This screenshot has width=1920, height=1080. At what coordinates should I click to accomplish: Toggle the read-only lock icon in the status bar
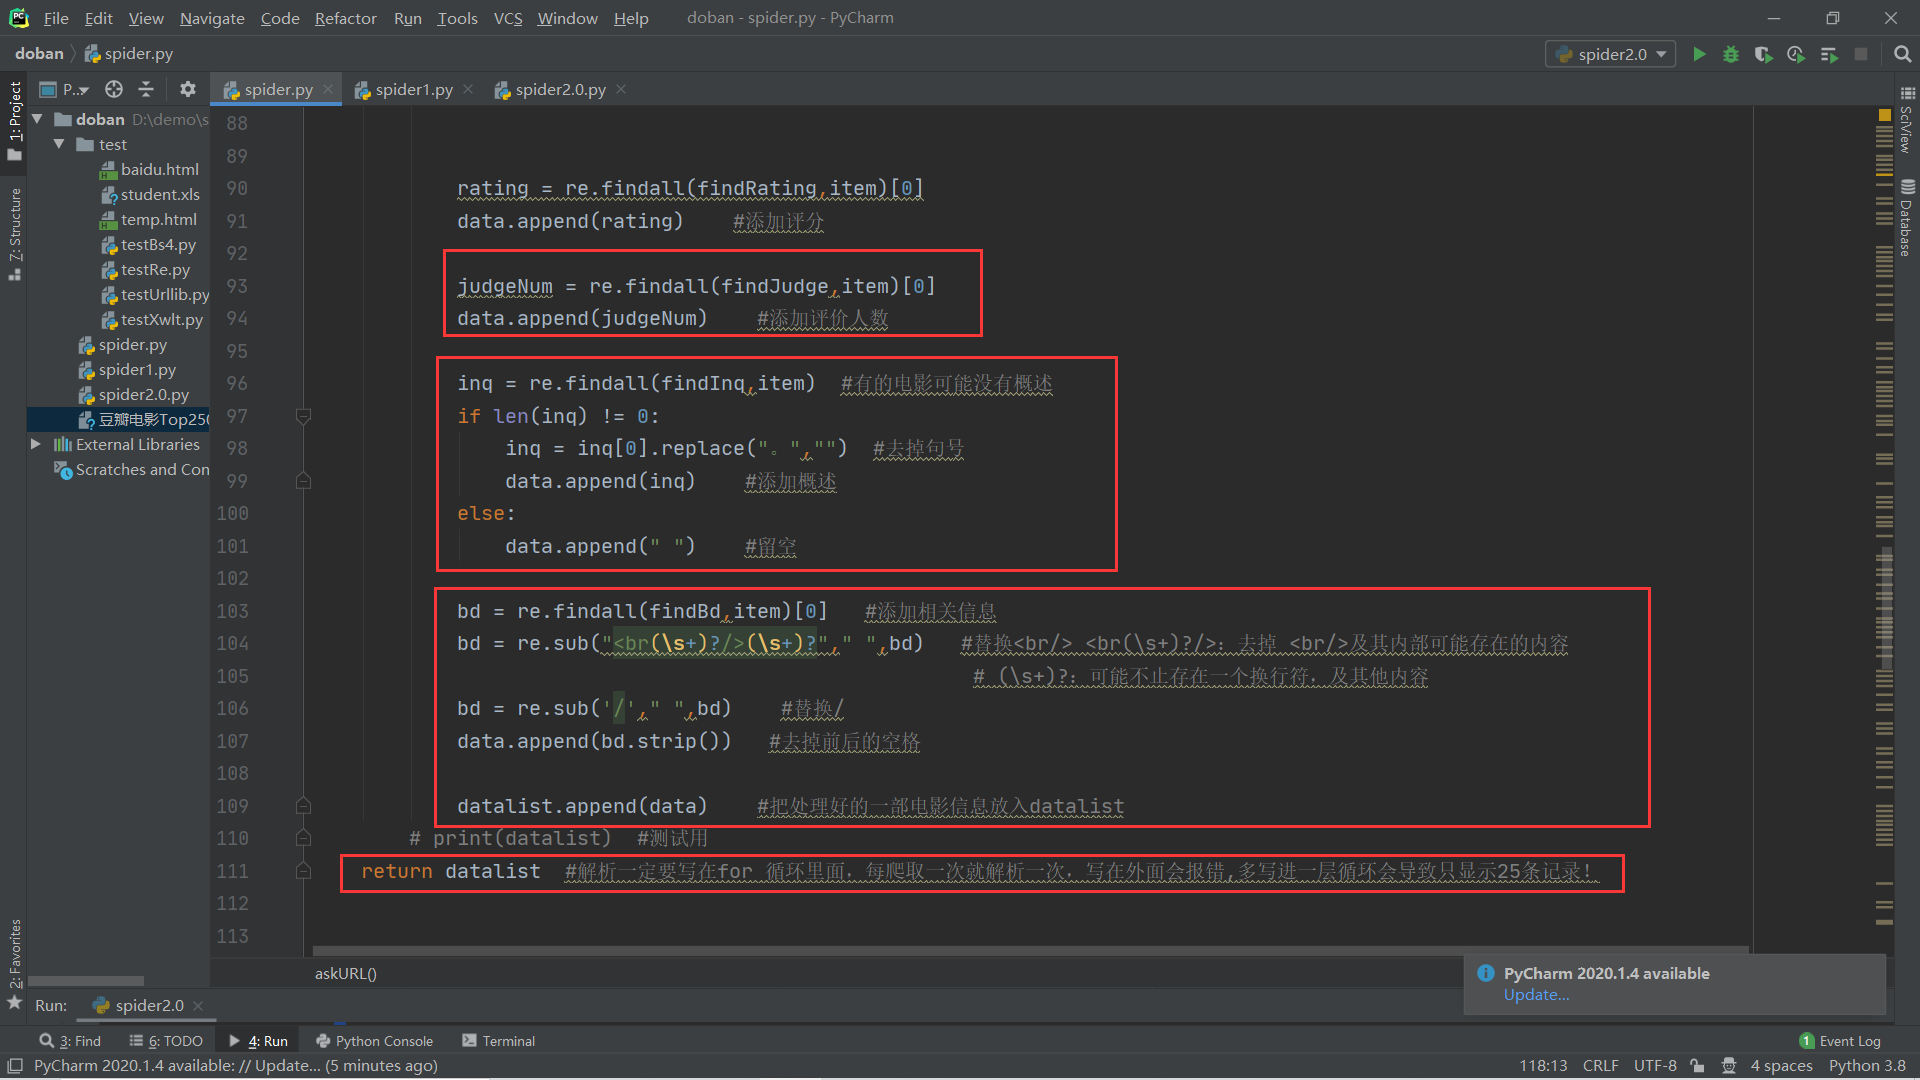(x=1697, y=1066)
